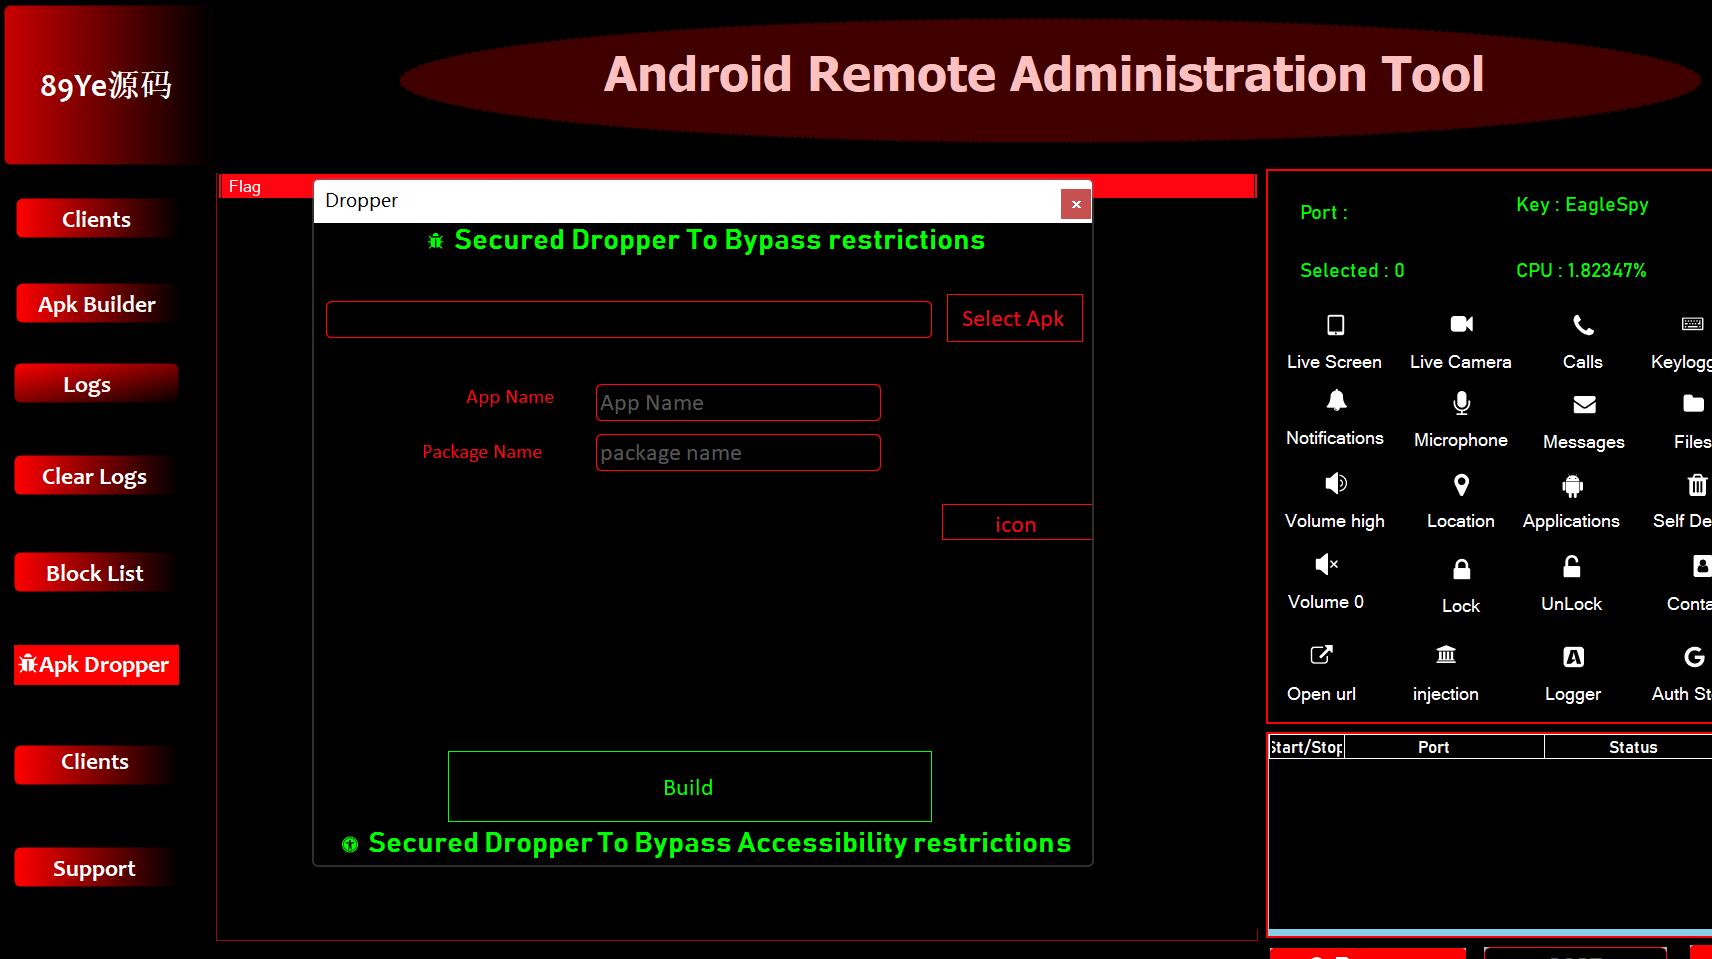Click the Select Apk button
1712x959 pixels.
pyautogui.click(x=1014, y=318)
